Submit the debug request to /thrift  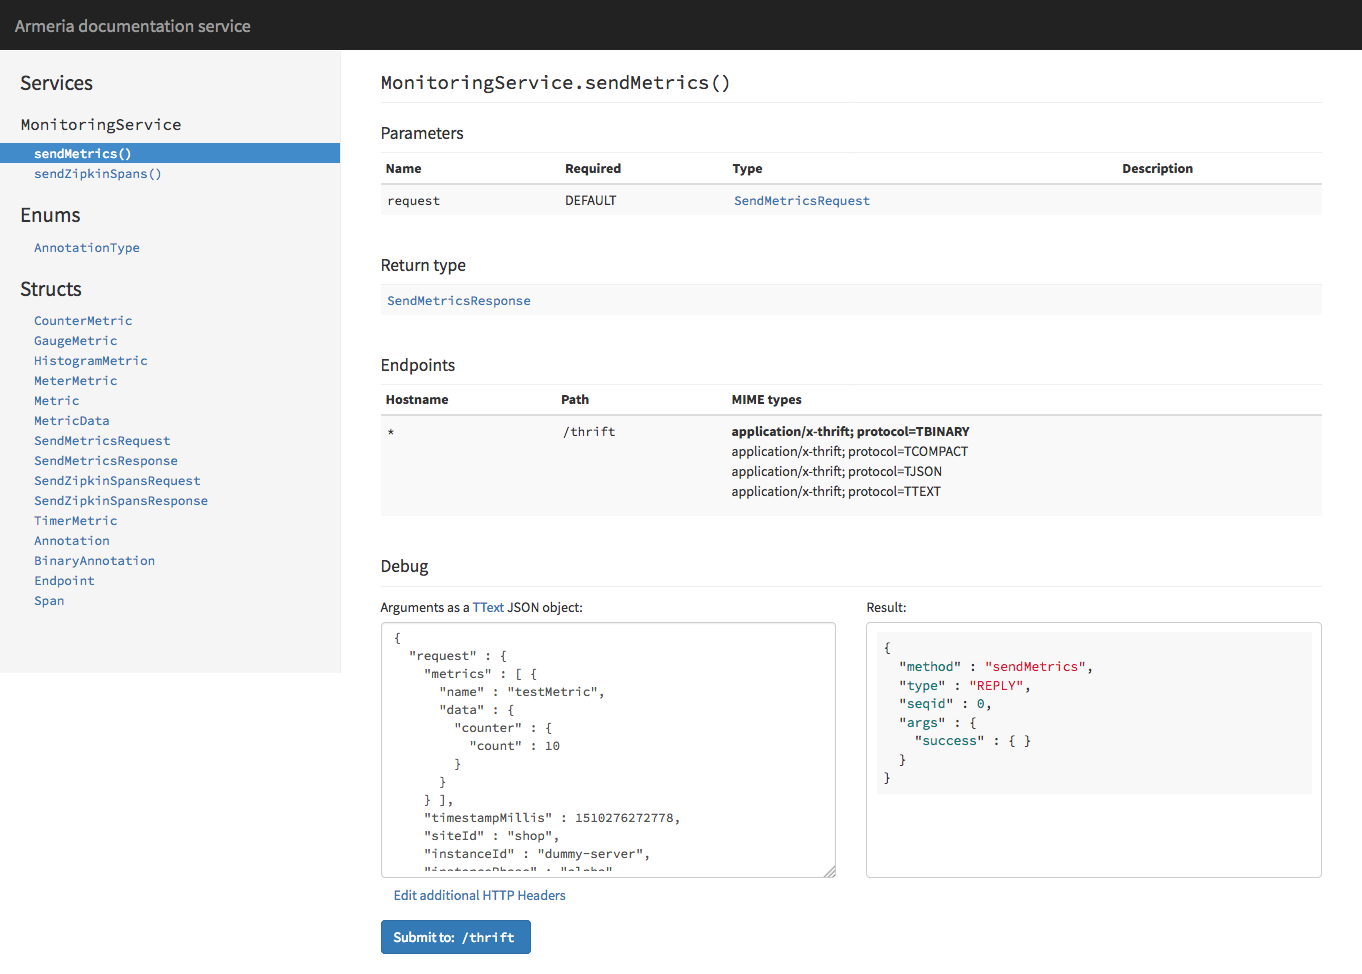(x=455, y=937)
